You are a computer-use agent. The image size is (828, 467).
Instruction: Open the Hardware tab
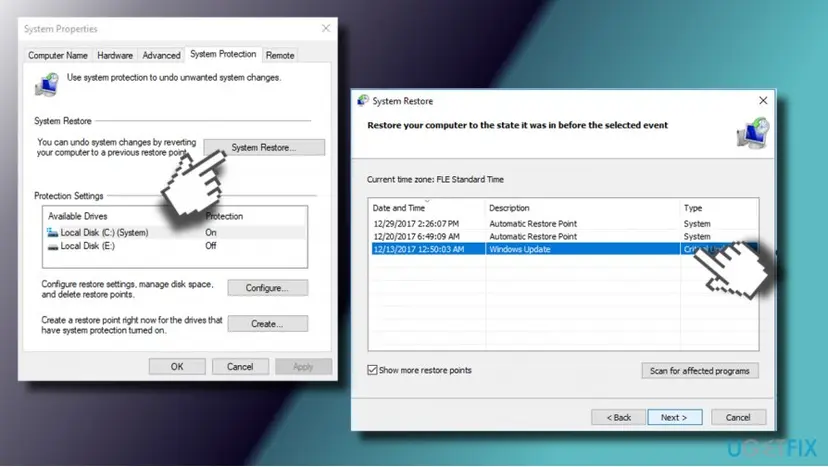(x=115, y=55)
